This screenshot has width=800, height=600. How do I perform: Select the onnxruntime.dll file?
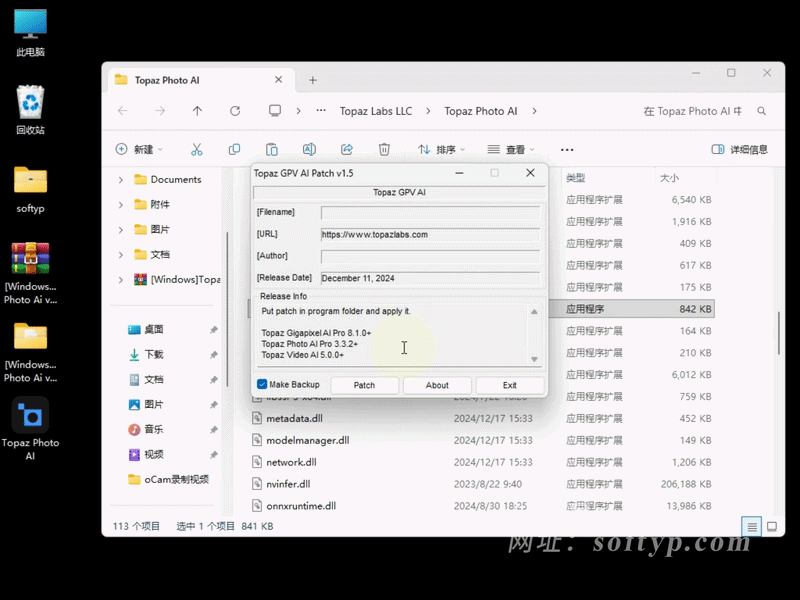pyautogui.click(x=301, y=506)
